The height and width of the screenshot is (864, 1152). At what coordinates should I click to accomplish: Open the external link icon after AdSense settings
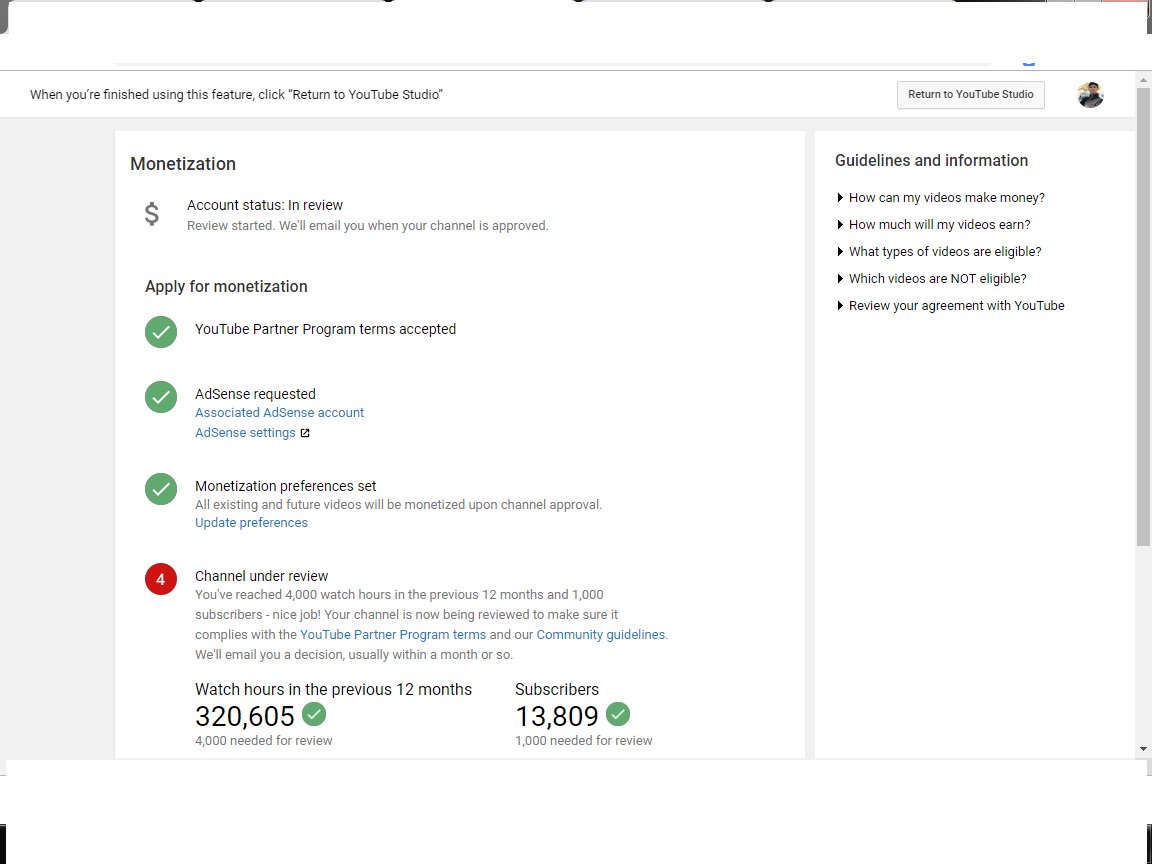[305, 433]
